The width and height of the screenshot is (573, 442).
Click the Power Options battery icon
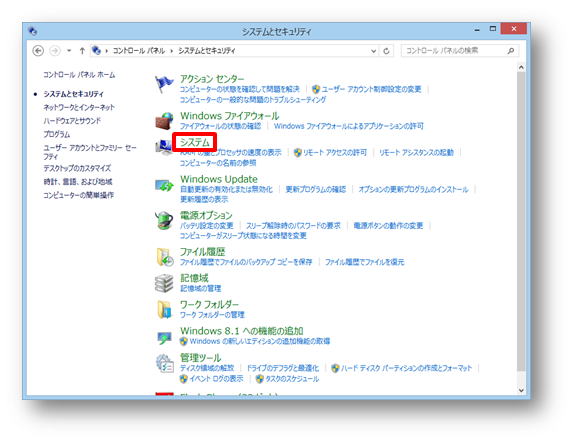point(164,220)
